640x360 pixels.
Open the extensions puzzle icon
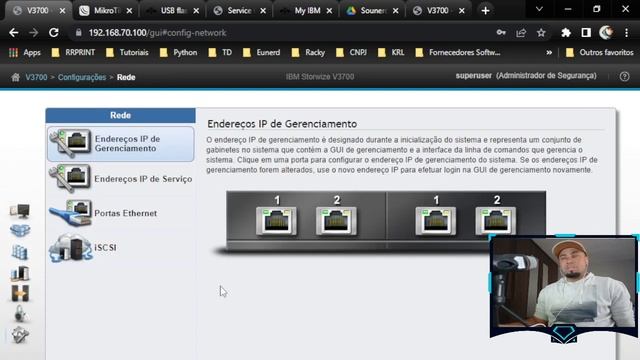pyautogui.click(x=566, y=33)
